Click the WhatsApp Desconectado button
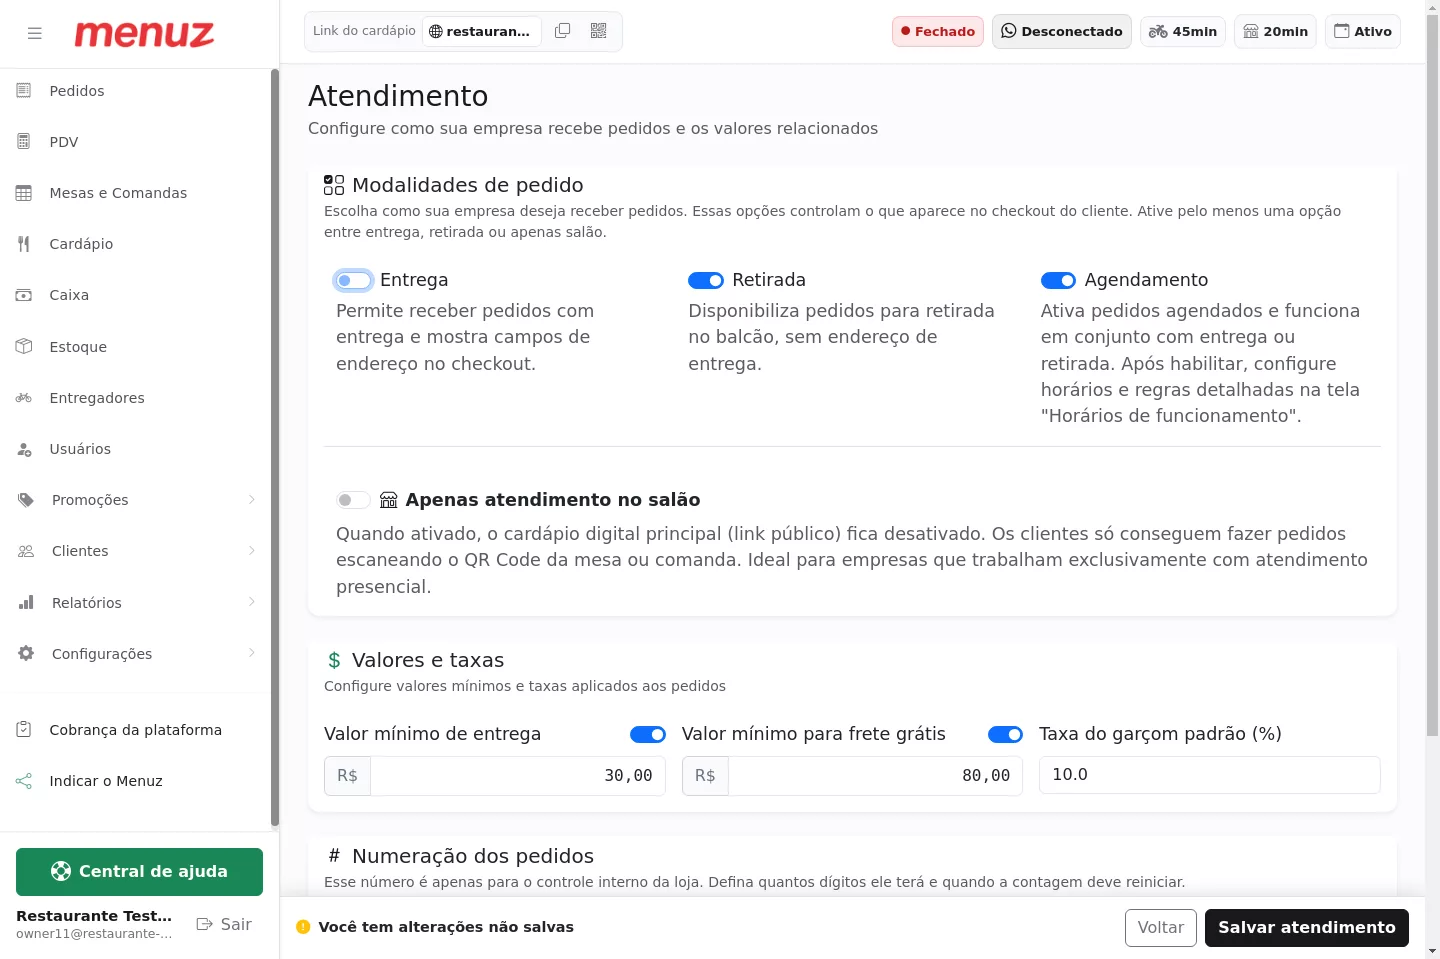1440x959 pixels. [1062, 31]
